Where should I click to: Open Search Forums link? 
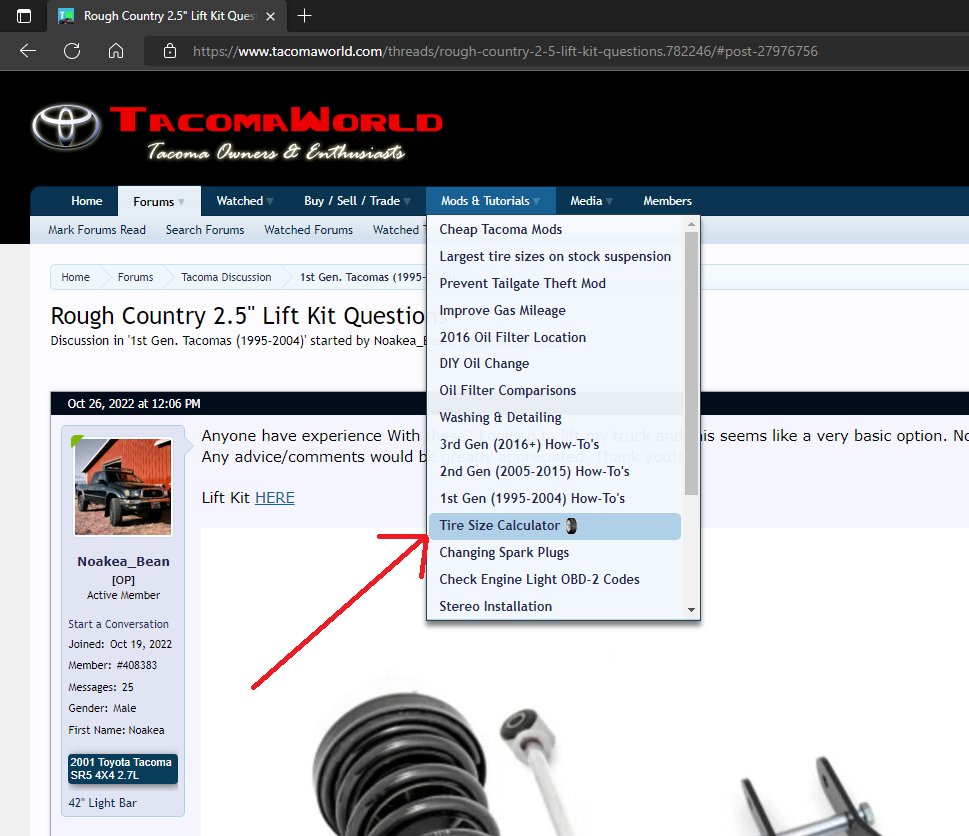[x=205, y=230]
